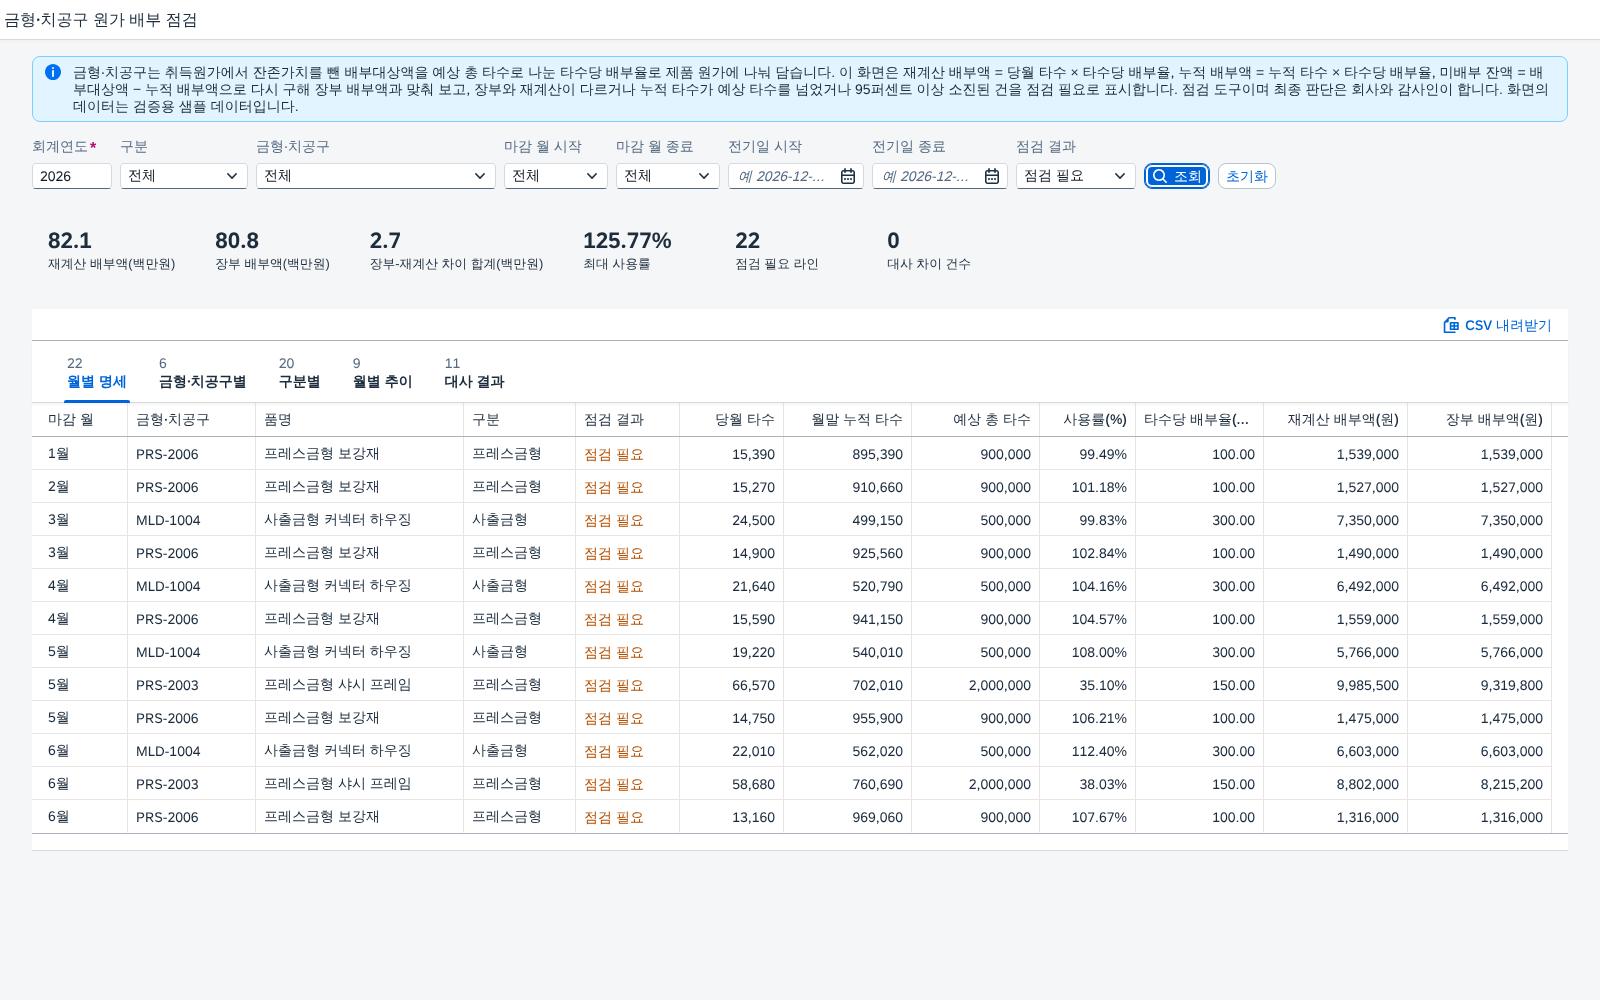Click the 사용률(%) column header
Screen dimensions: 1600x1000
(1087, 420)
